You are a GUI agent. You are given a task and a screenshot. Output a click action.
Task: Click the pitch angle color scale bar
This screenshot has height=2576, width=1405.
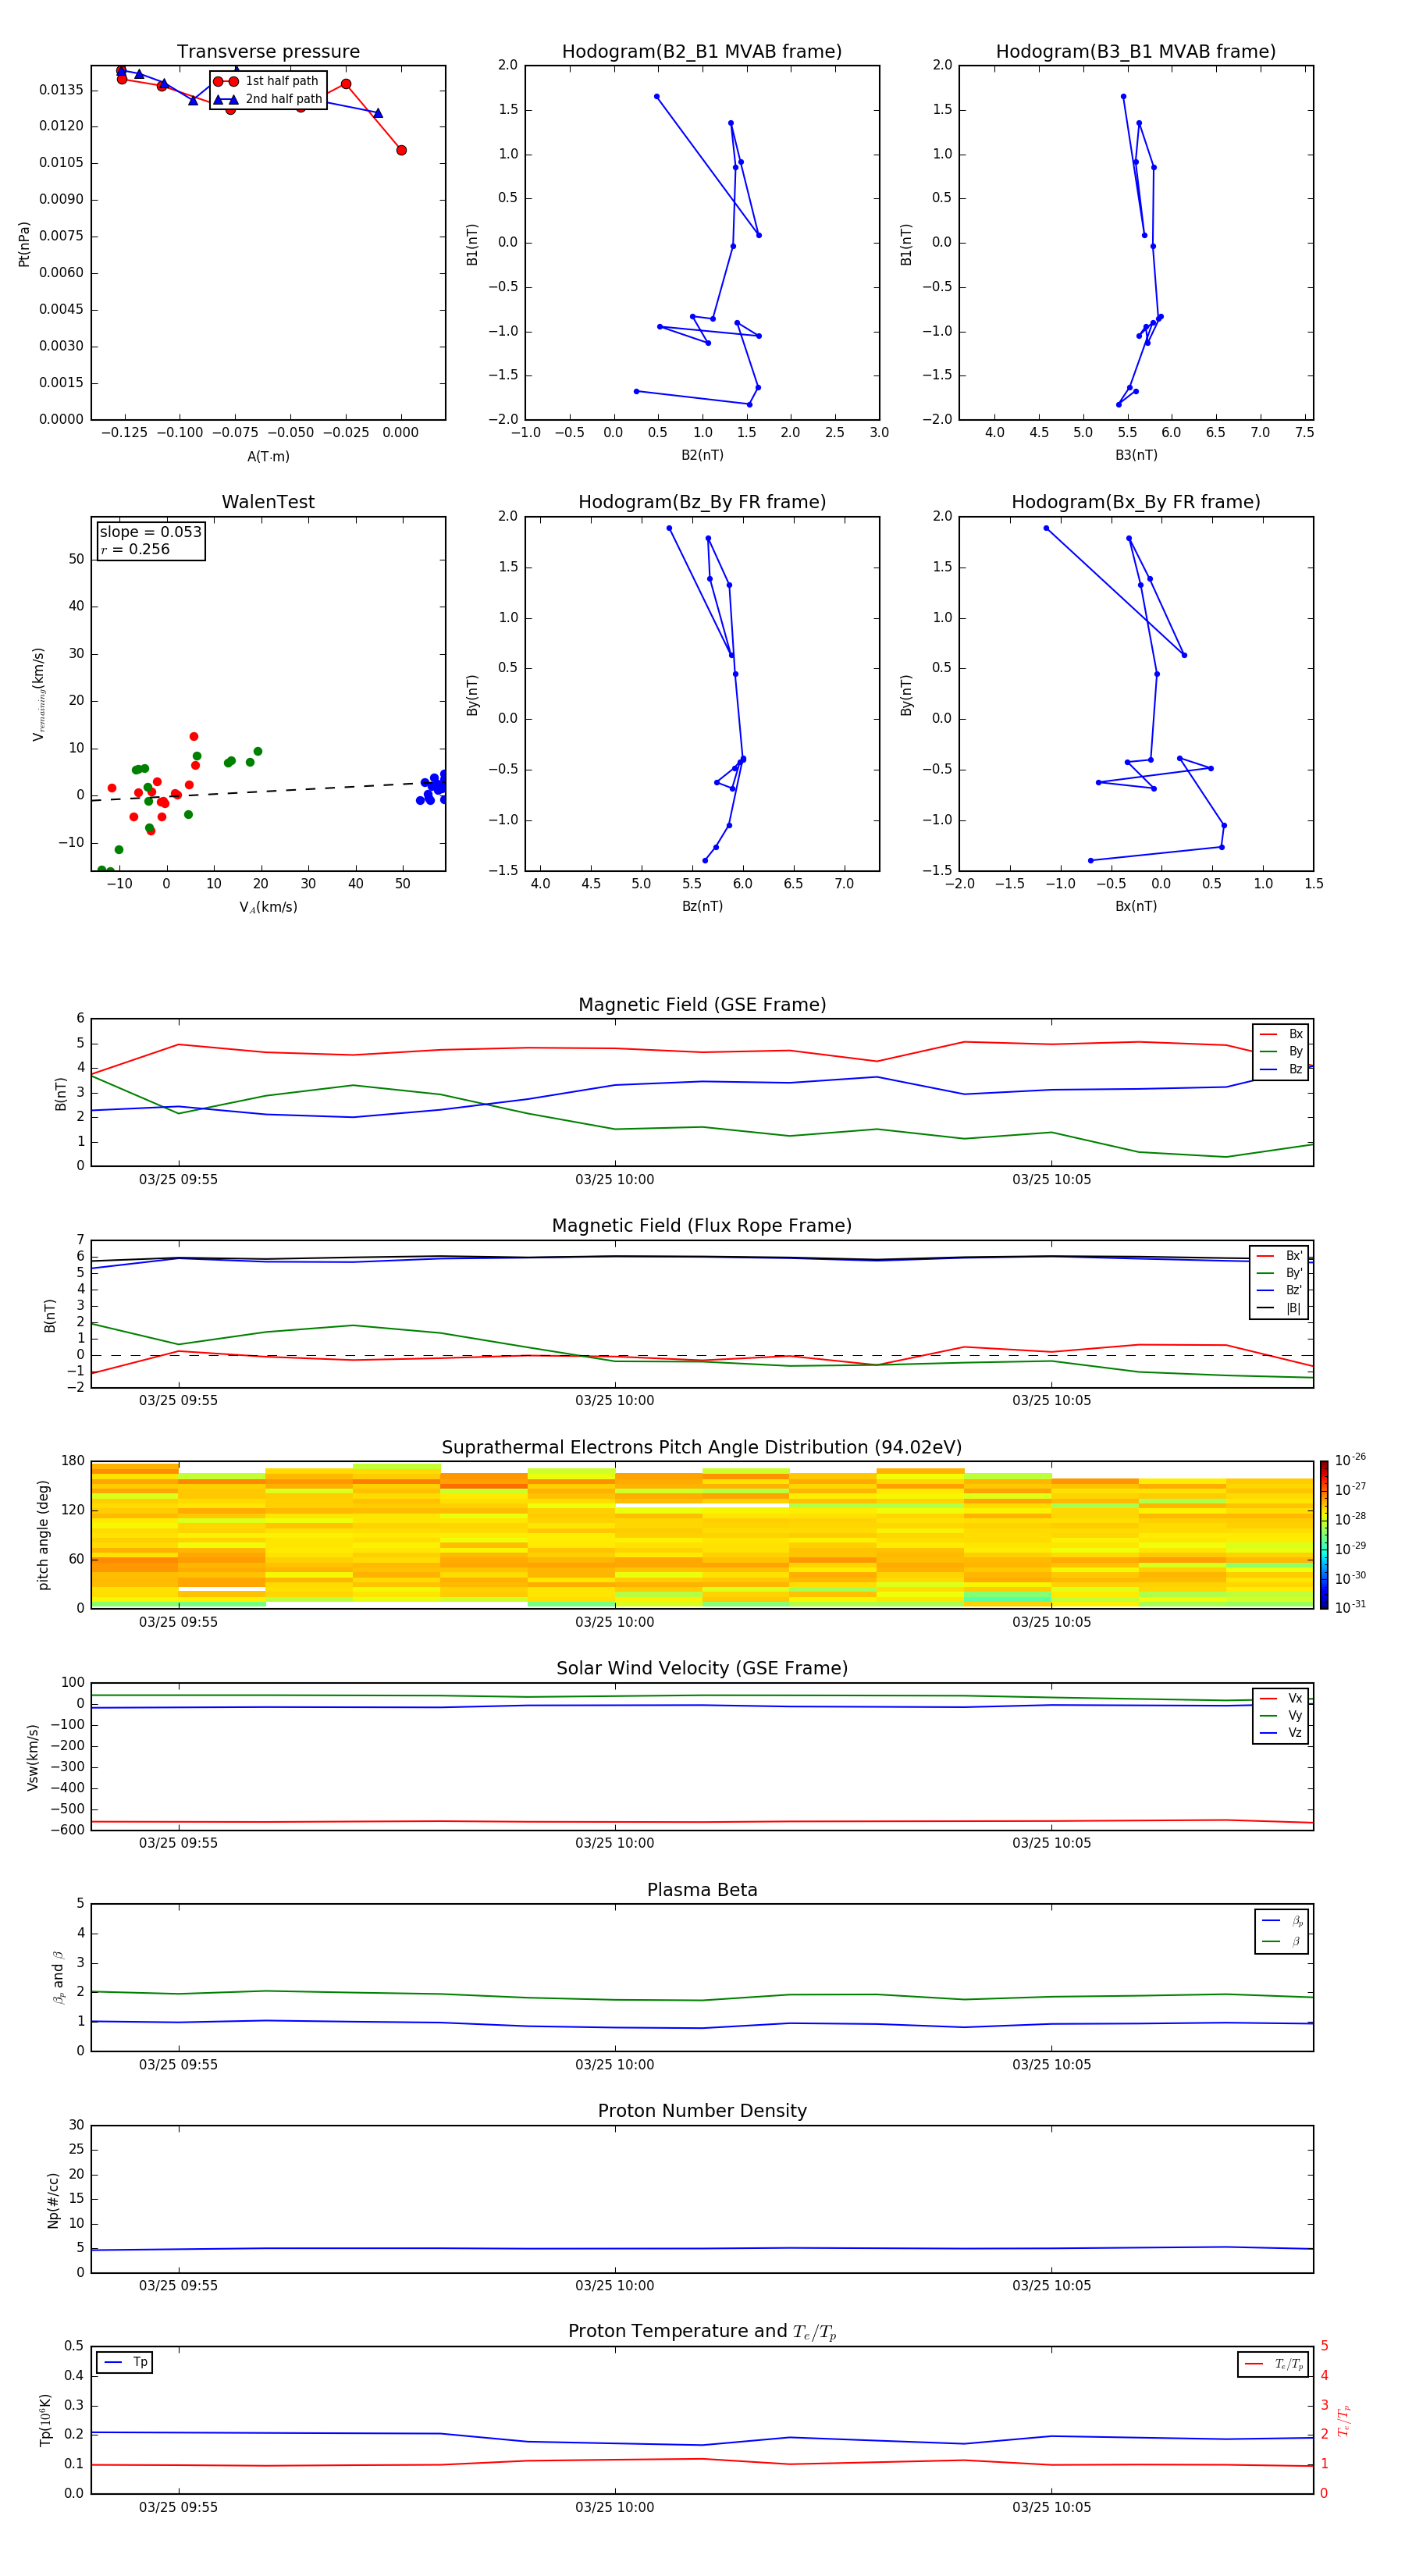coord(1324,1535)
